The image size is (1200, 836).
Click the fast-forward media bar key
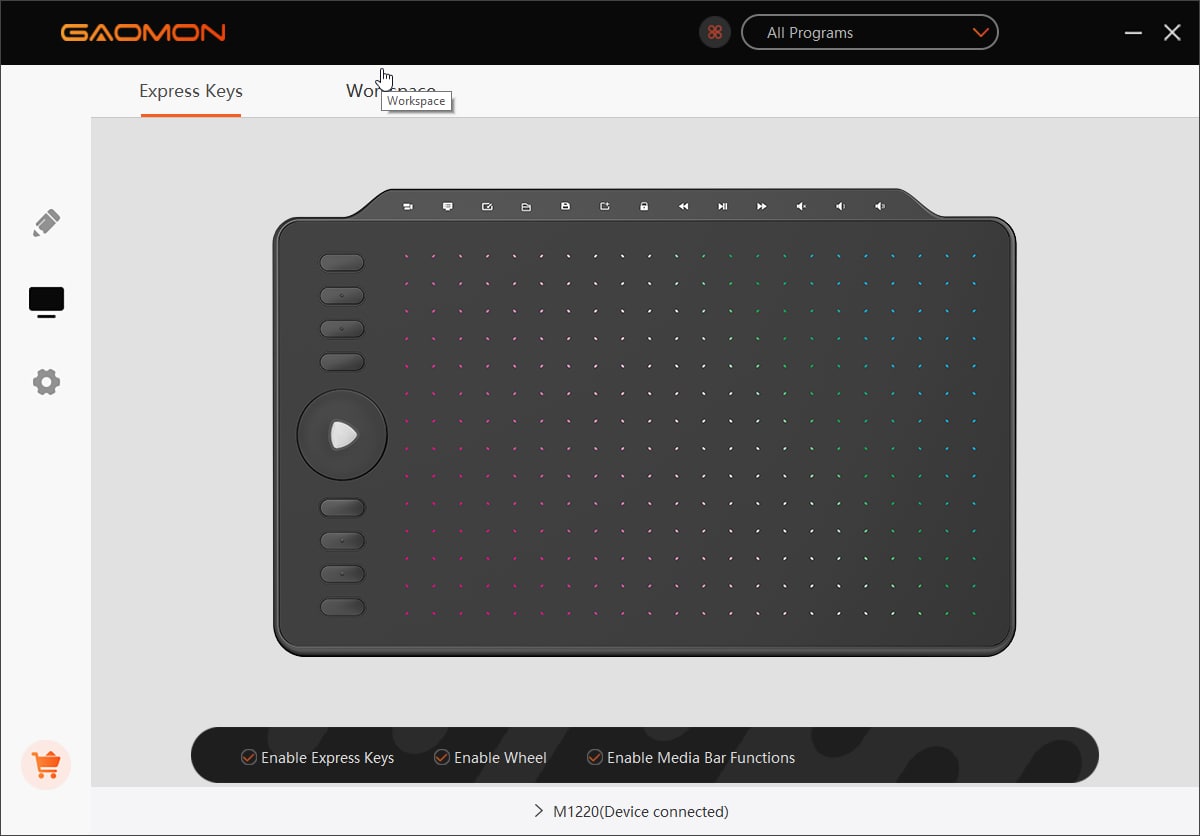tap(762, 206)
